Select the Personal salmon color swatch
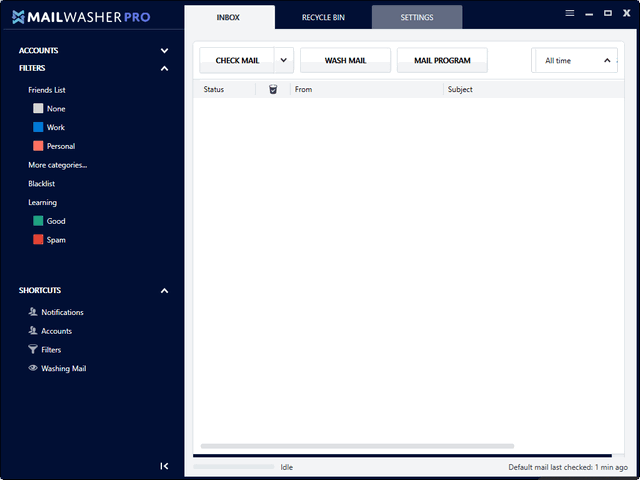This screenshot has height=480, width=640. tap(38, 146)
